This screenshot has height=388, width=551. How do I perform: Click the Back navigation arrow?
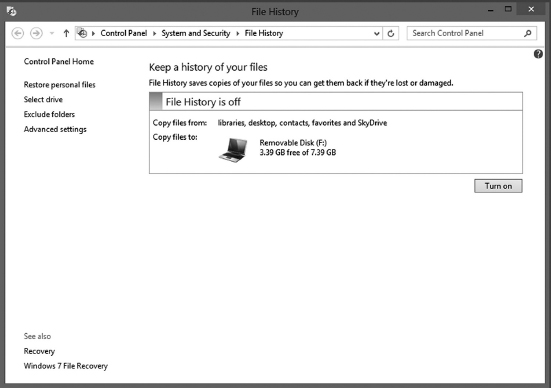(x=18, y=33)
